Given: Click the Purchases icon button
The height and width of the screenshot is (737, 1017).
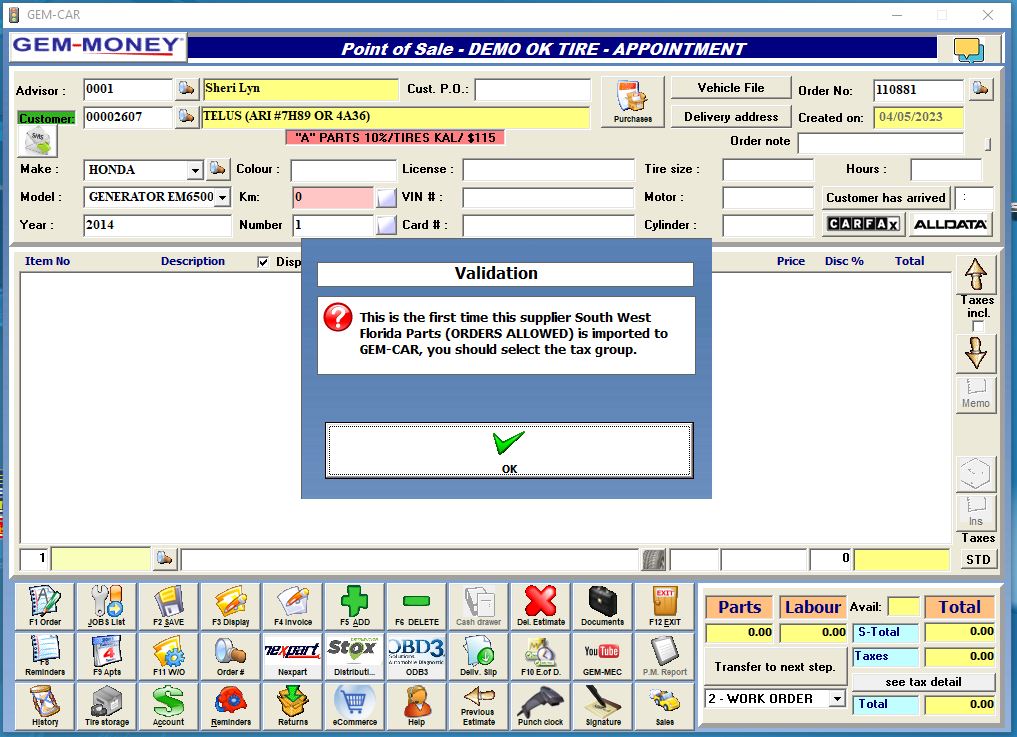Looking at the screenshot, I should click(x=632, y=102).
